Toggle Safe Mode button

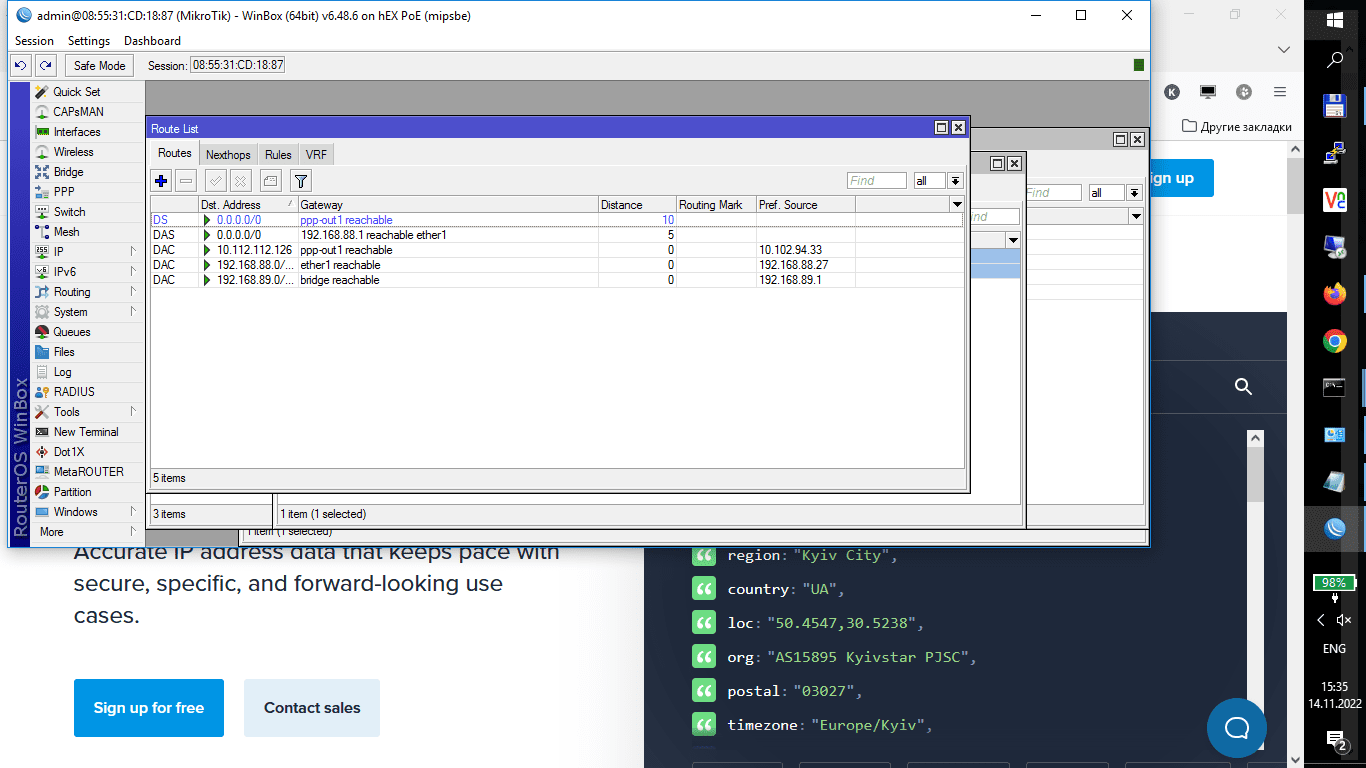(x=99, y=65)
